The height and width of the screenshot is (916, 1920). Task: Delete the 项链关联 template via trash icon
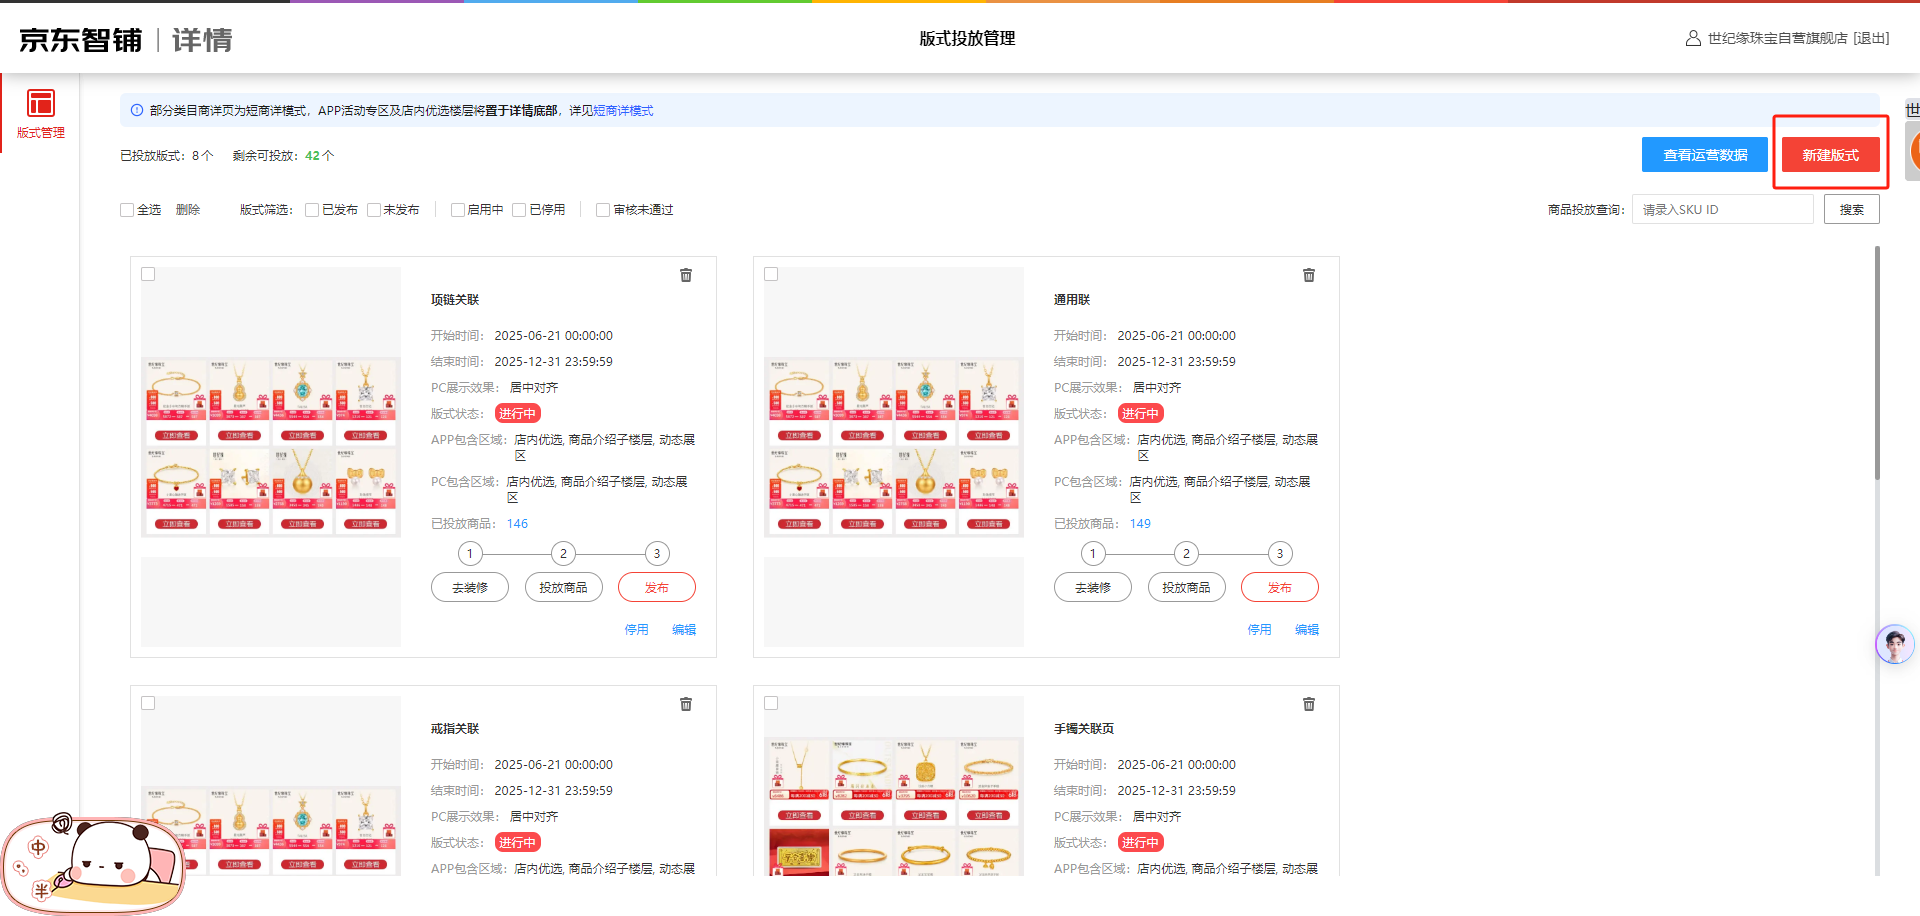[686, 275]
